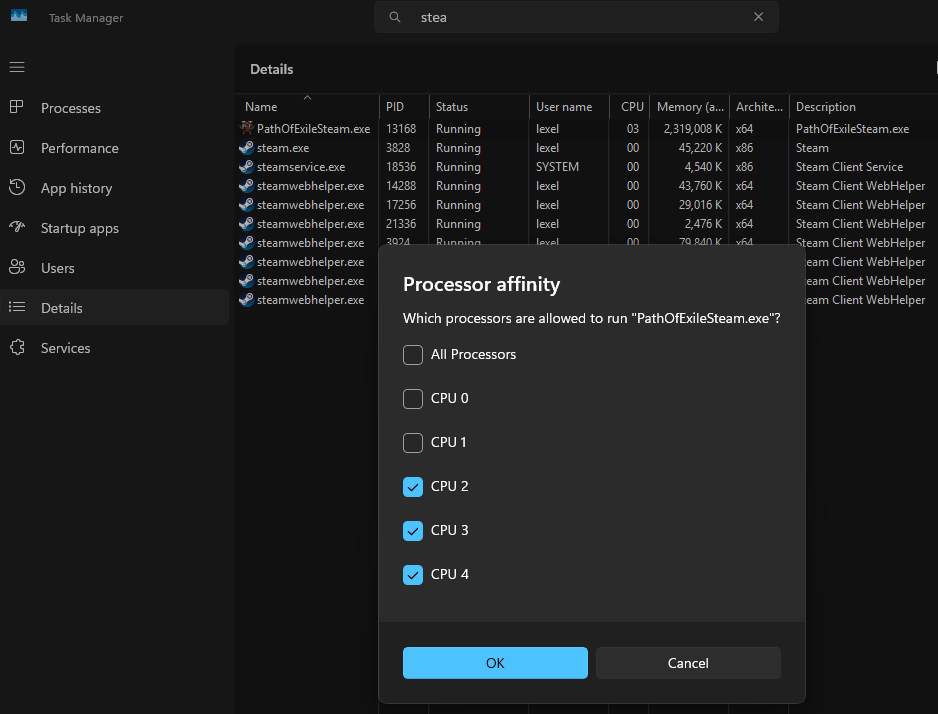Sort by the PID column header
The image size is (938, 714).
404,106
